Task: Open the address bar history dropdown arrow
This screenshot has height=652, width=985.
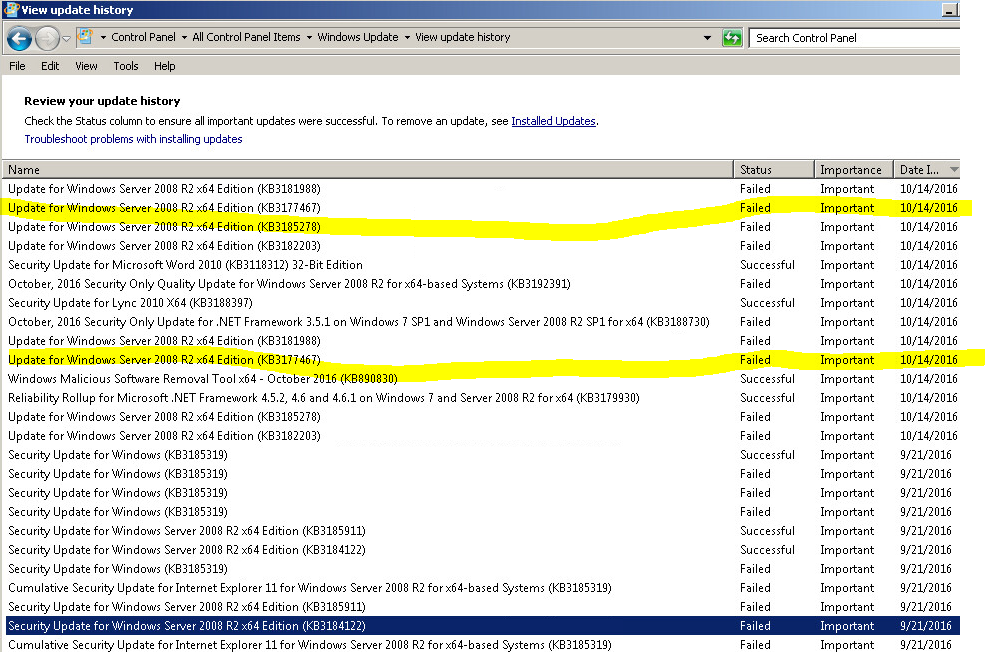Action: coord(707,37)
